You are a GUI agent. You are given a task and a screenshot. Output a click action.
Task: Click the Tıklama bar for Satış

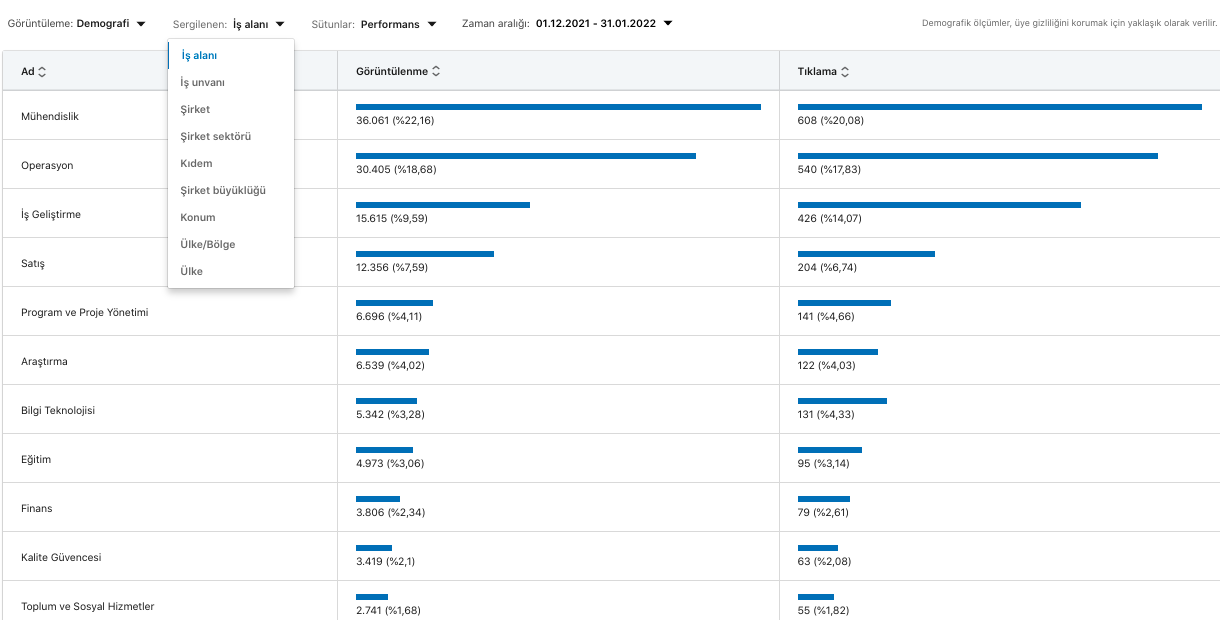[866, 254]
